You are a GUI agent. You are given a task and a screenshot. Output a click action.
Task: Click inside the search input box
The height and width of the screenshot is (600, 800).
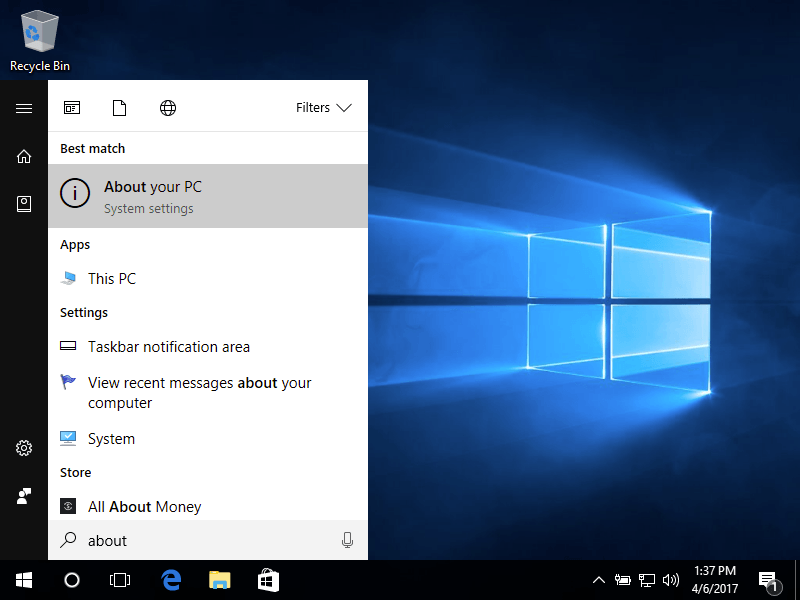tap(200, 540)
